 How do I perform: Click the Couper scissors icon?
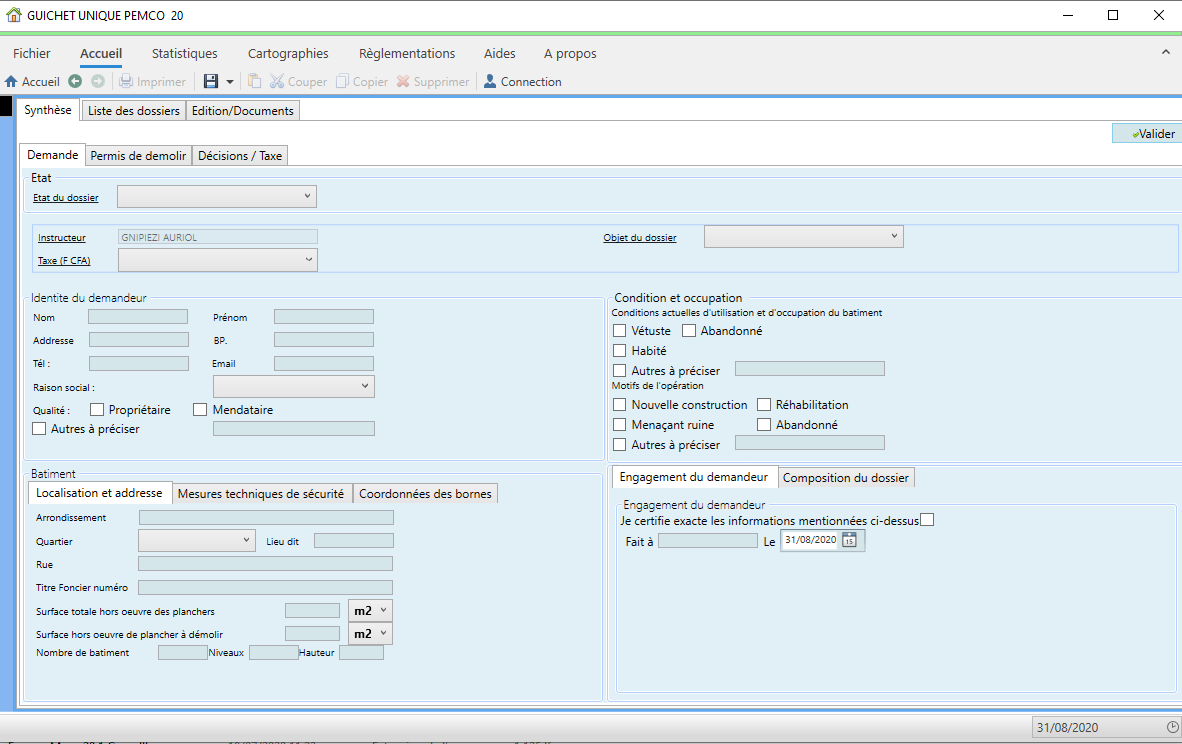click(277, 81)
